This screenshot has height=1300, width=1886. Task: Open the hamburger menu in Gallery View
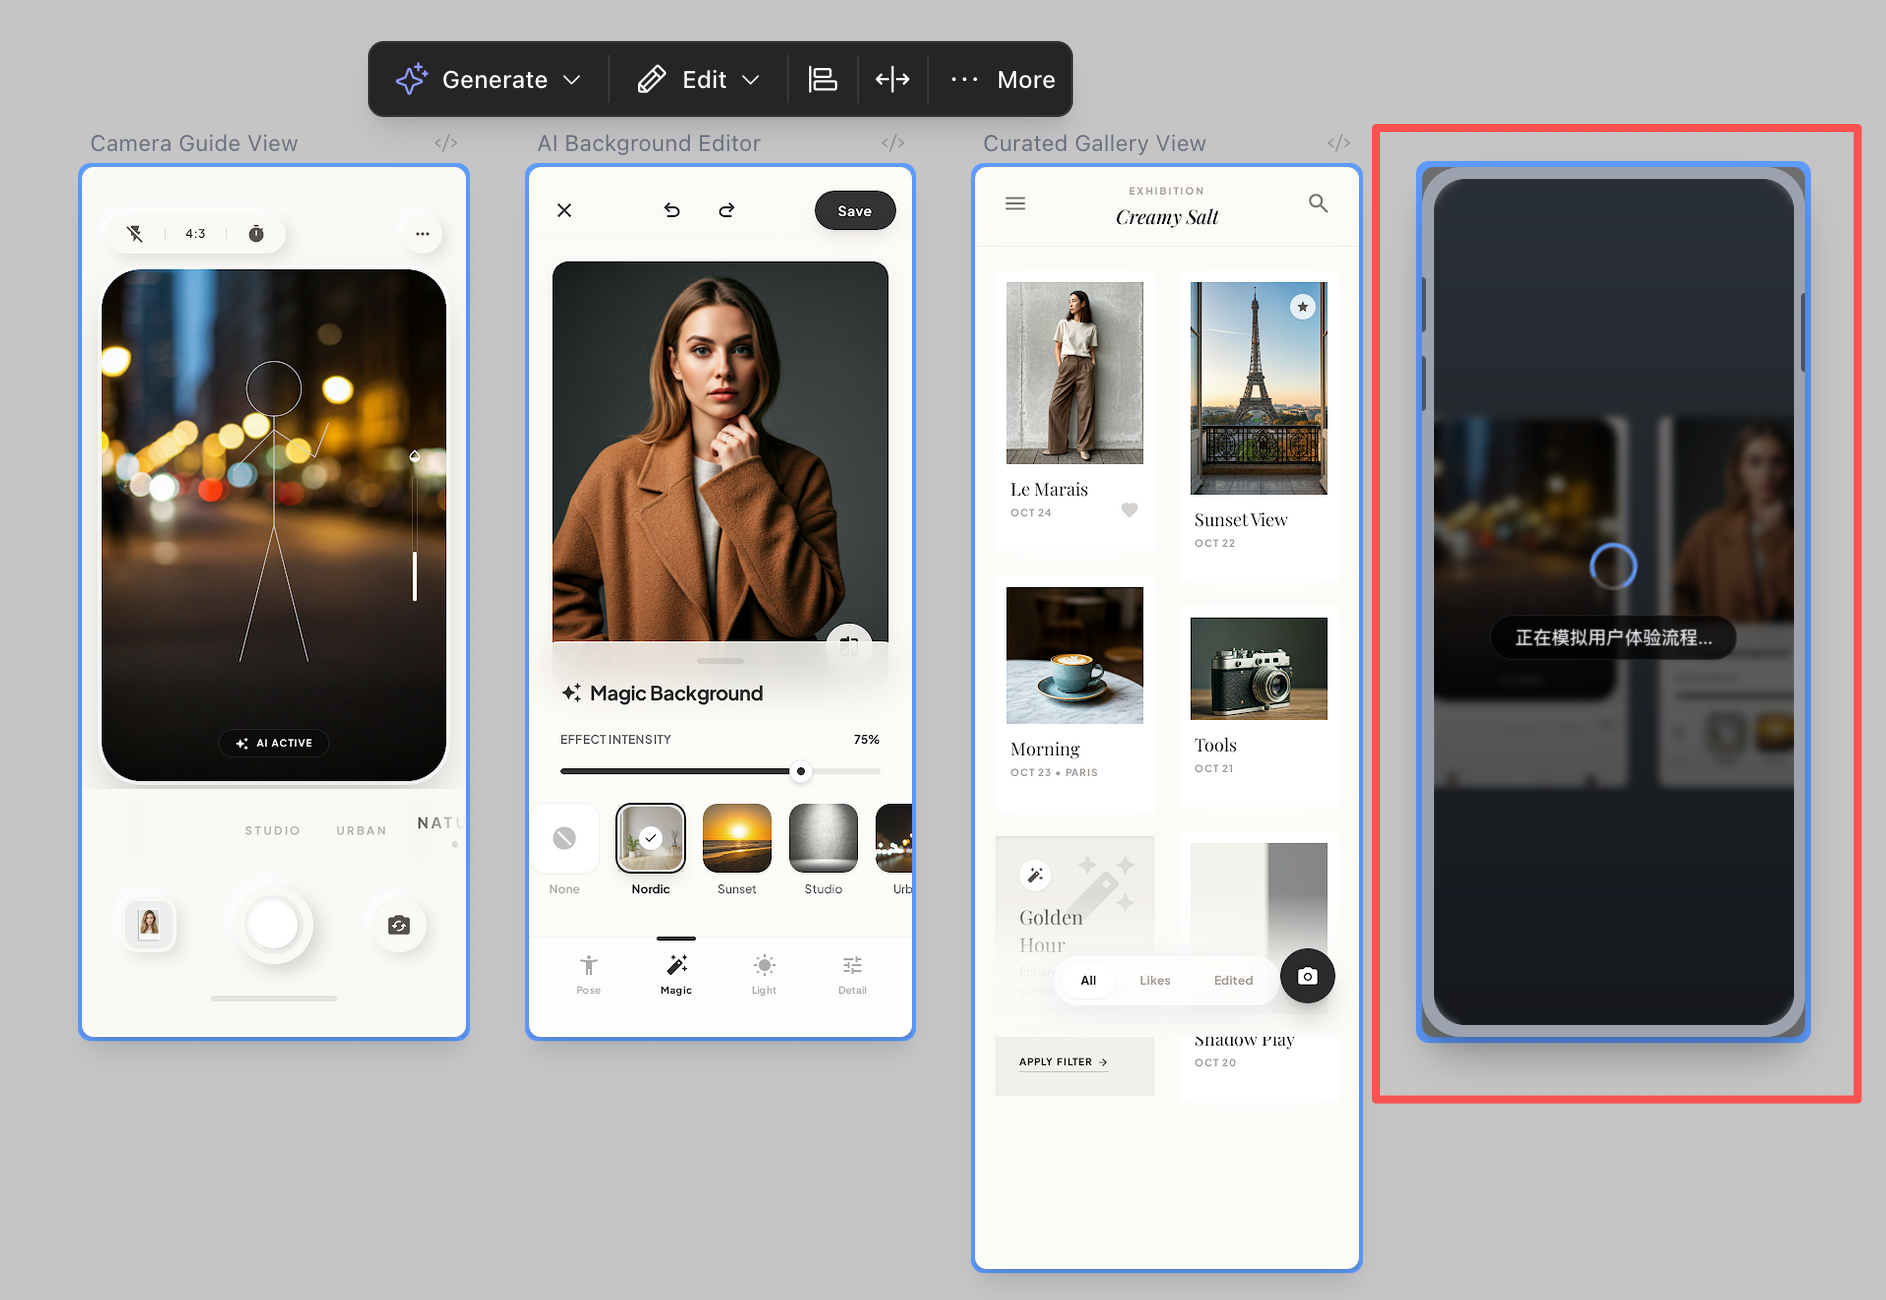click(1015, 204)
